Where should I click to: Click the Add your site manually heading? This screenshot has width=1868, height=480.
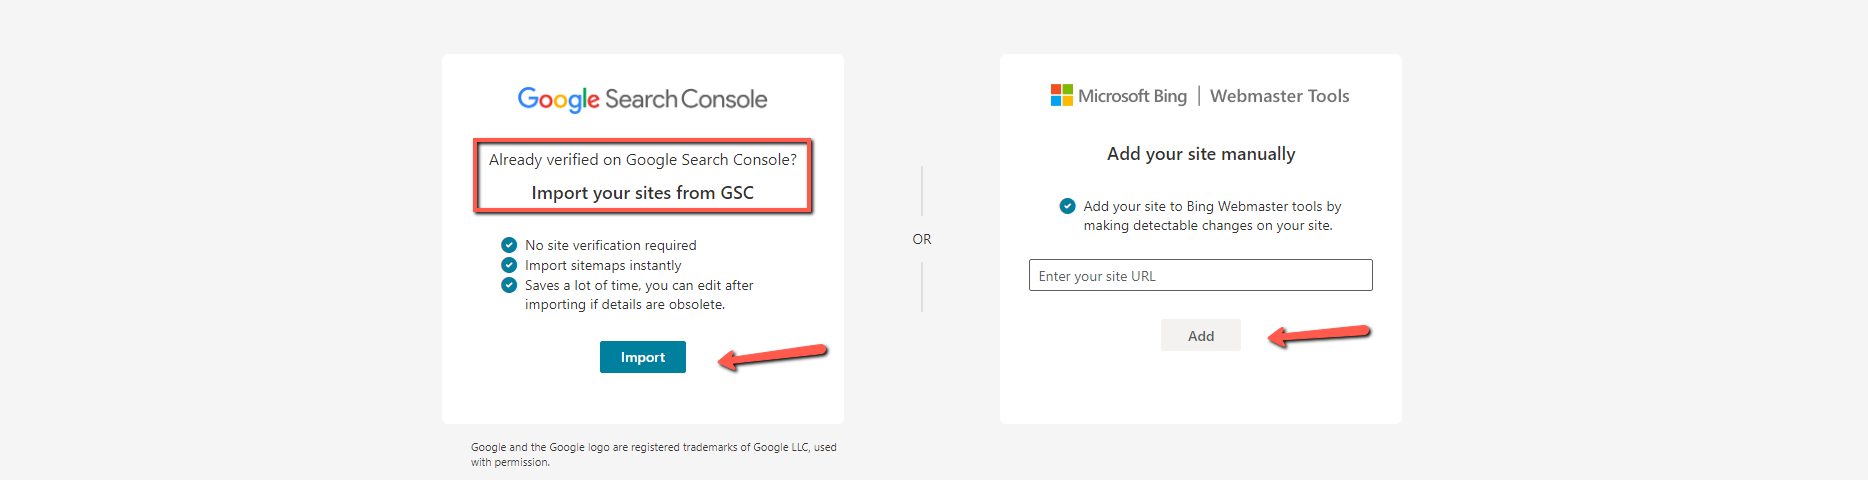pos(1201,154)
